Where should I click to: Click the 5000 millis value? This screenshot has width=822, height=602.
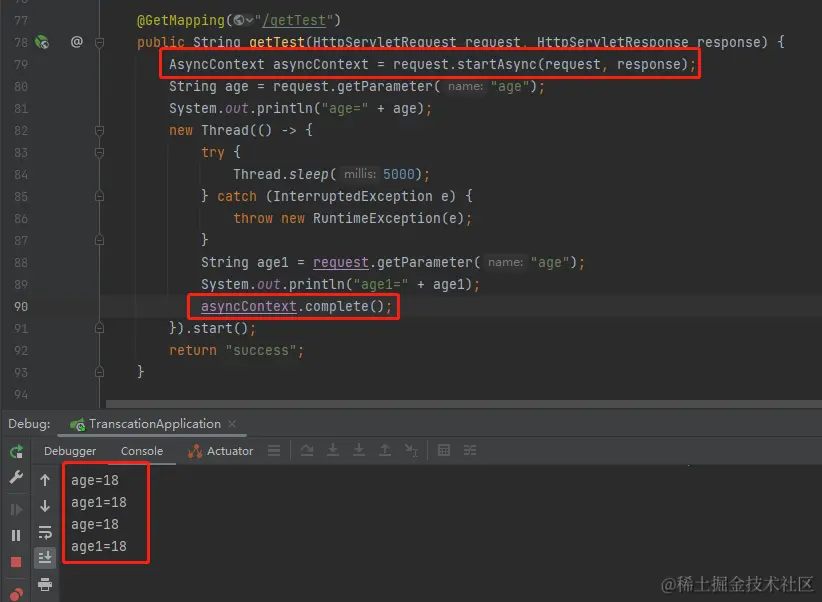(x=398, y=174)
